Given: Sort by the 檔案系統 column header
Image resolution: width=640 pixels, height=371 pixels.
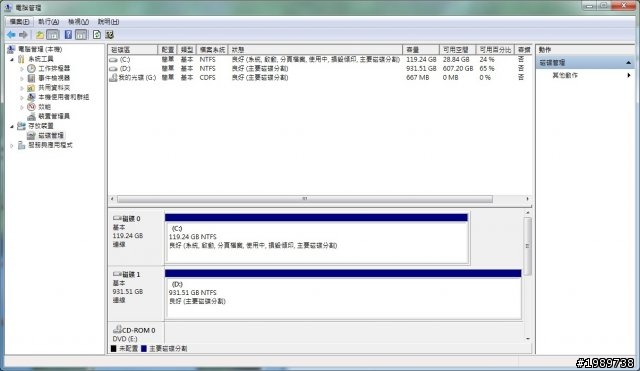Looking at the screenshot, I should coord(212,50).
